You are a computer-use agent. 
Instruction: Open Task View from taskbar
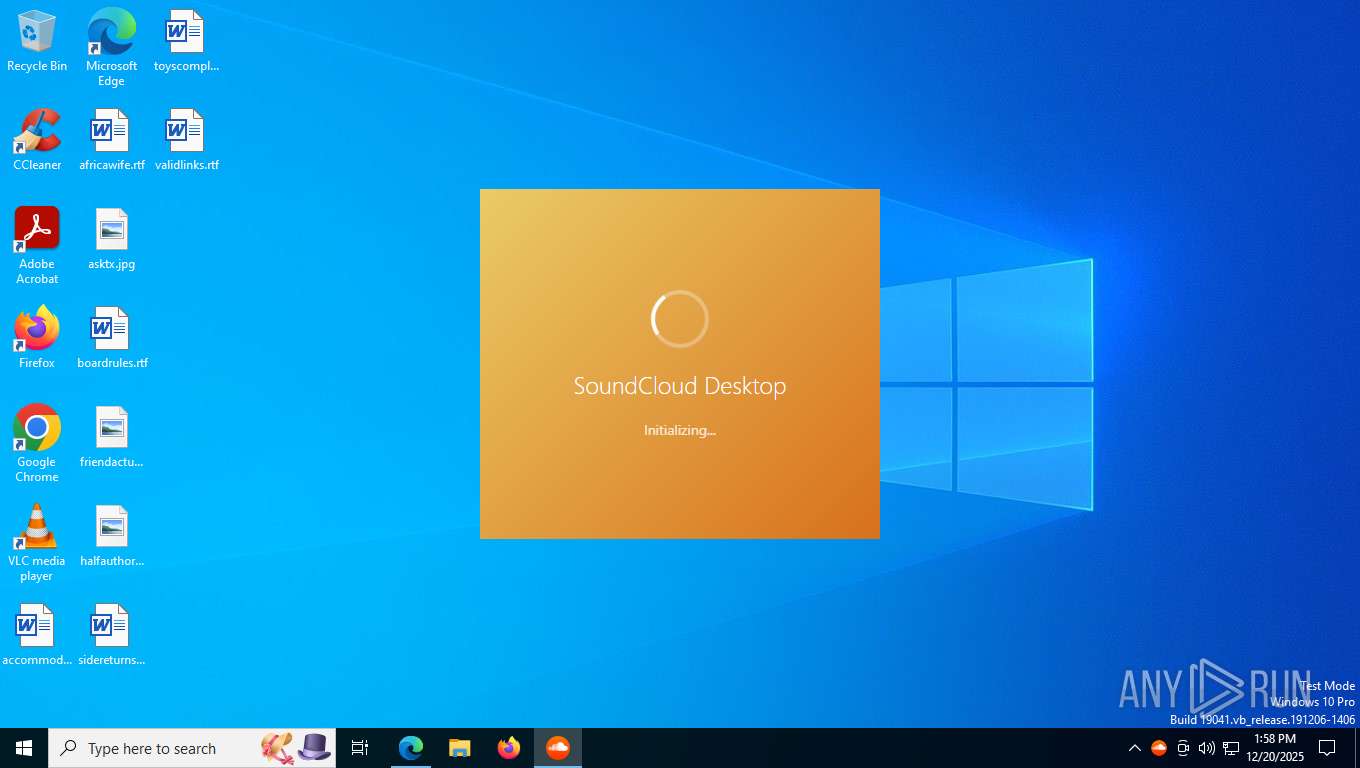361,748
